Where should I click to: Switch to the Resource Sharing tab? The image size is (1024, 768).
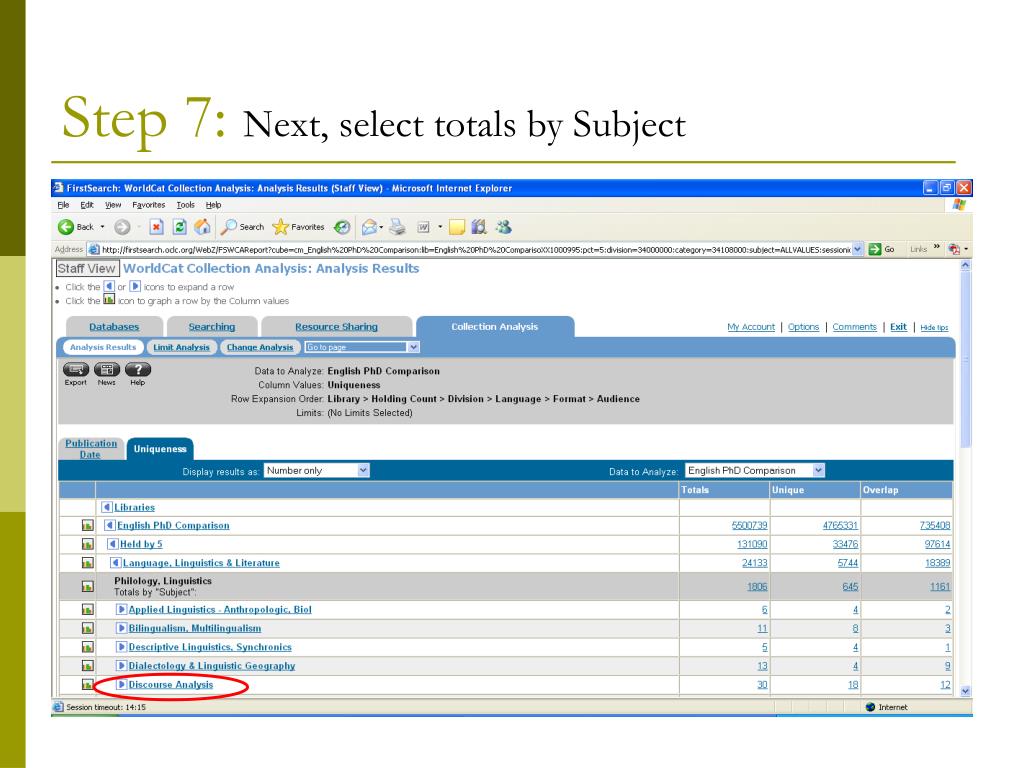pyautogui.click(x=336, y=327)
